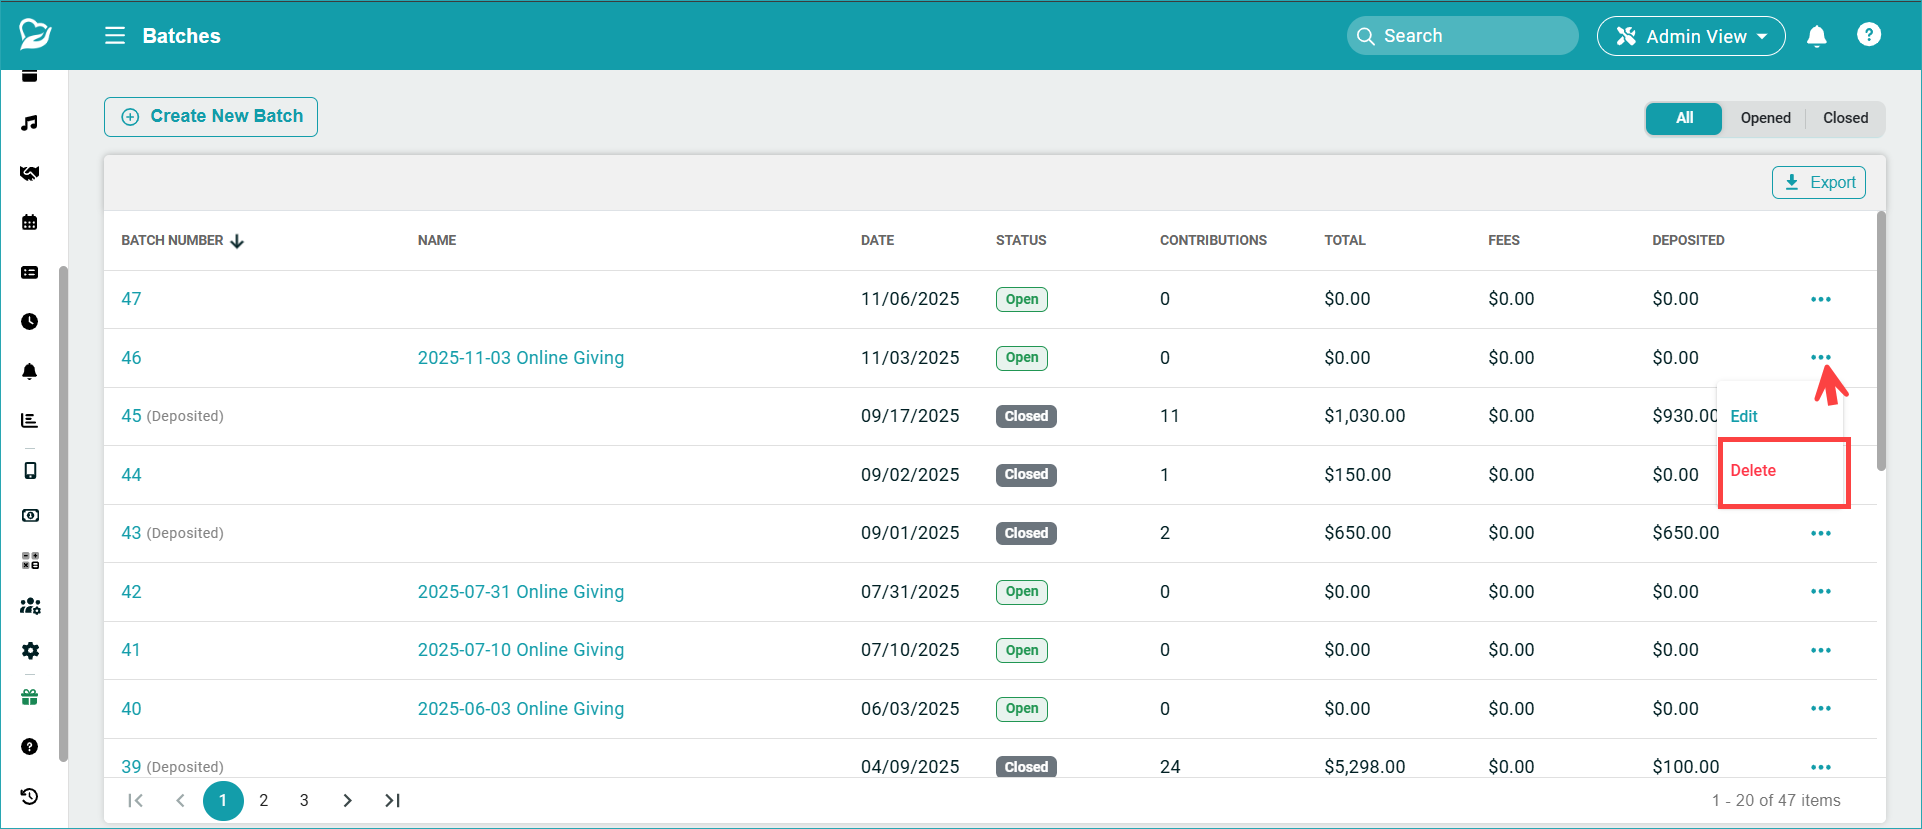The height and width of the screenshot is (829, 1922).
Task: Open the three-dot menu for batch 47
Action: (x=1820, y=299)
